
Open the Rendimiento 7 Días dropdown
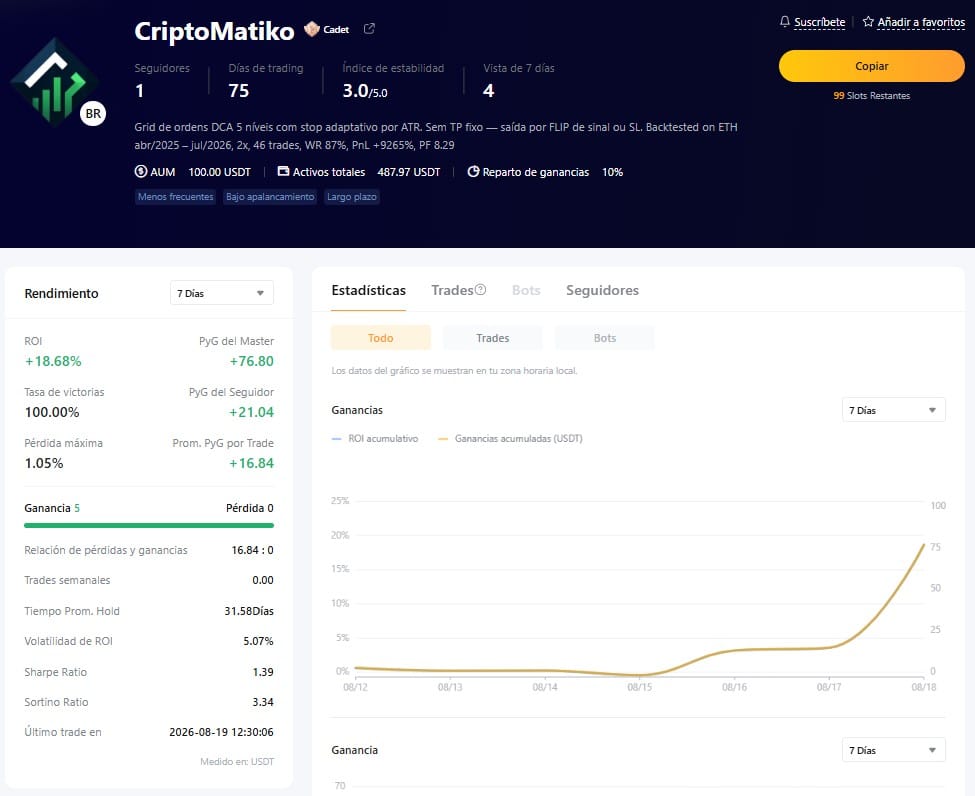click(x=221, y=293)
